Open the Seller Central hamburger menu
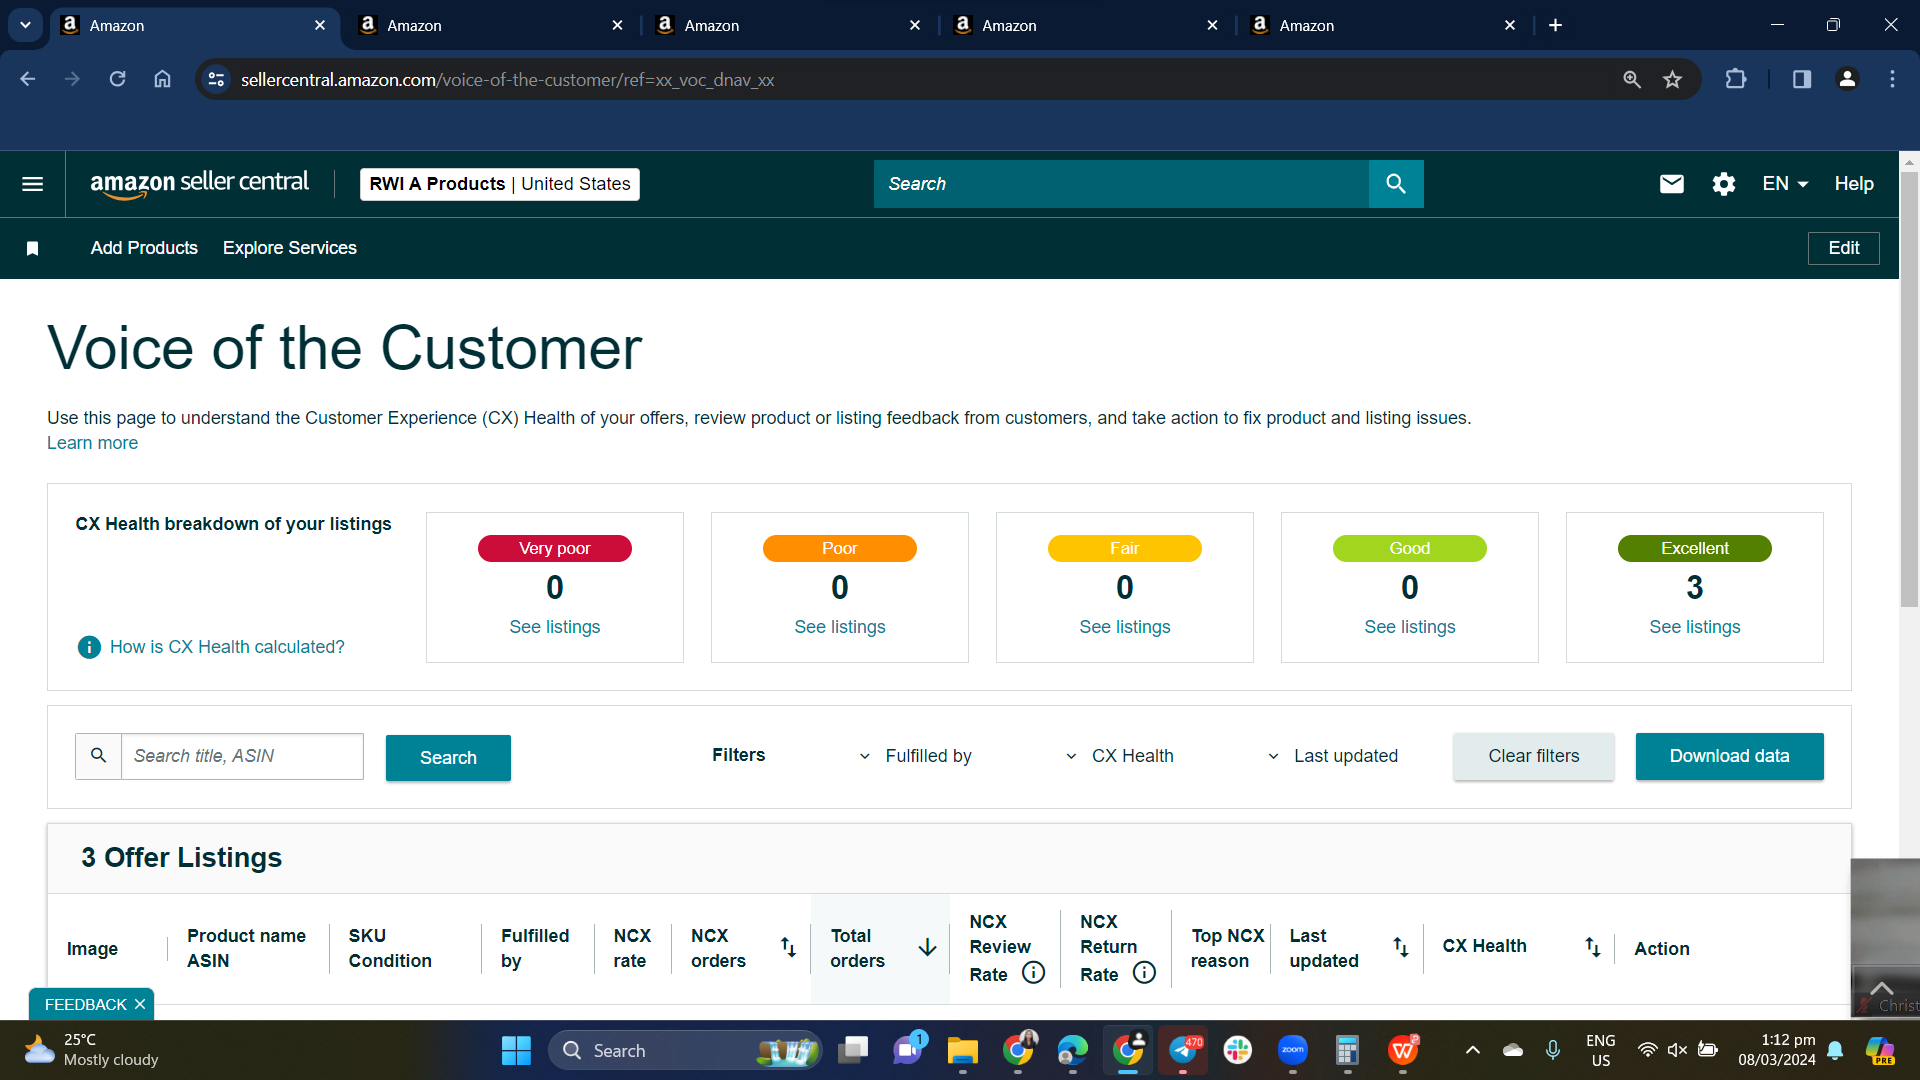The width and height of the screenshot is (1920, 1080). coord(32,184)
